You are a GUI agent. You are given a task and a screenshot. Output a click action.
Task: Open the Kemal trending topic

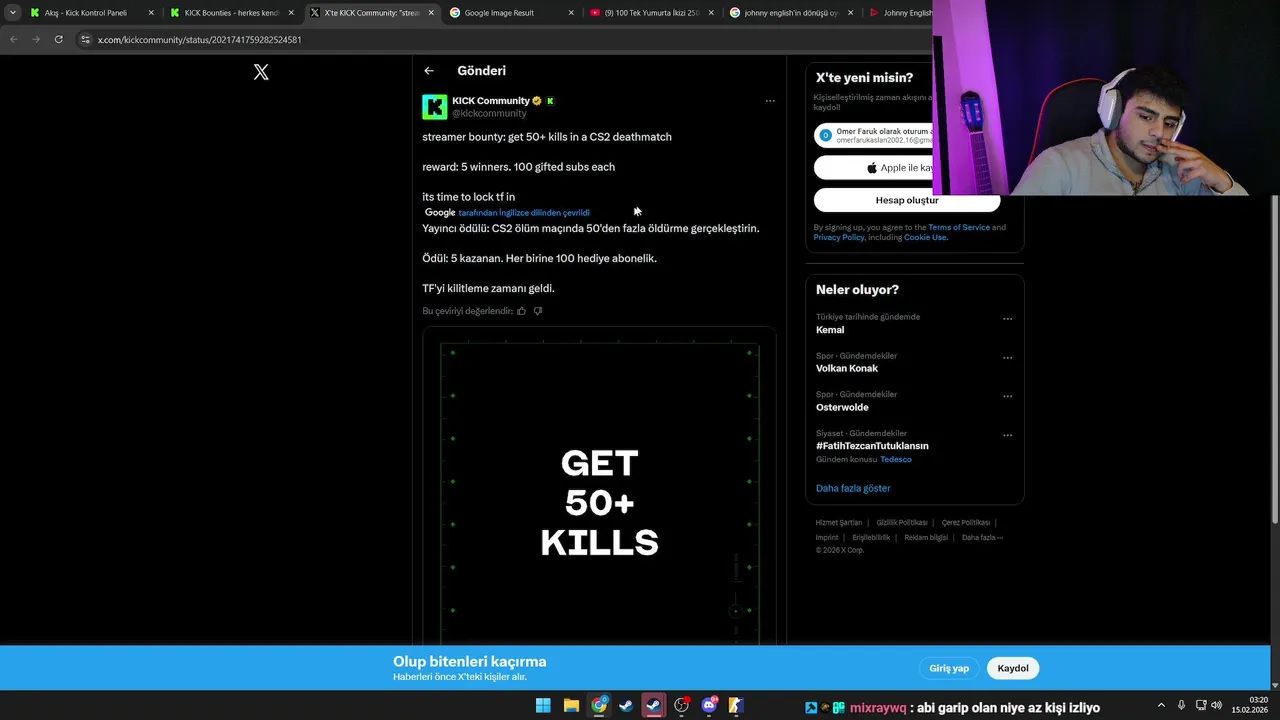pos(830,330)
